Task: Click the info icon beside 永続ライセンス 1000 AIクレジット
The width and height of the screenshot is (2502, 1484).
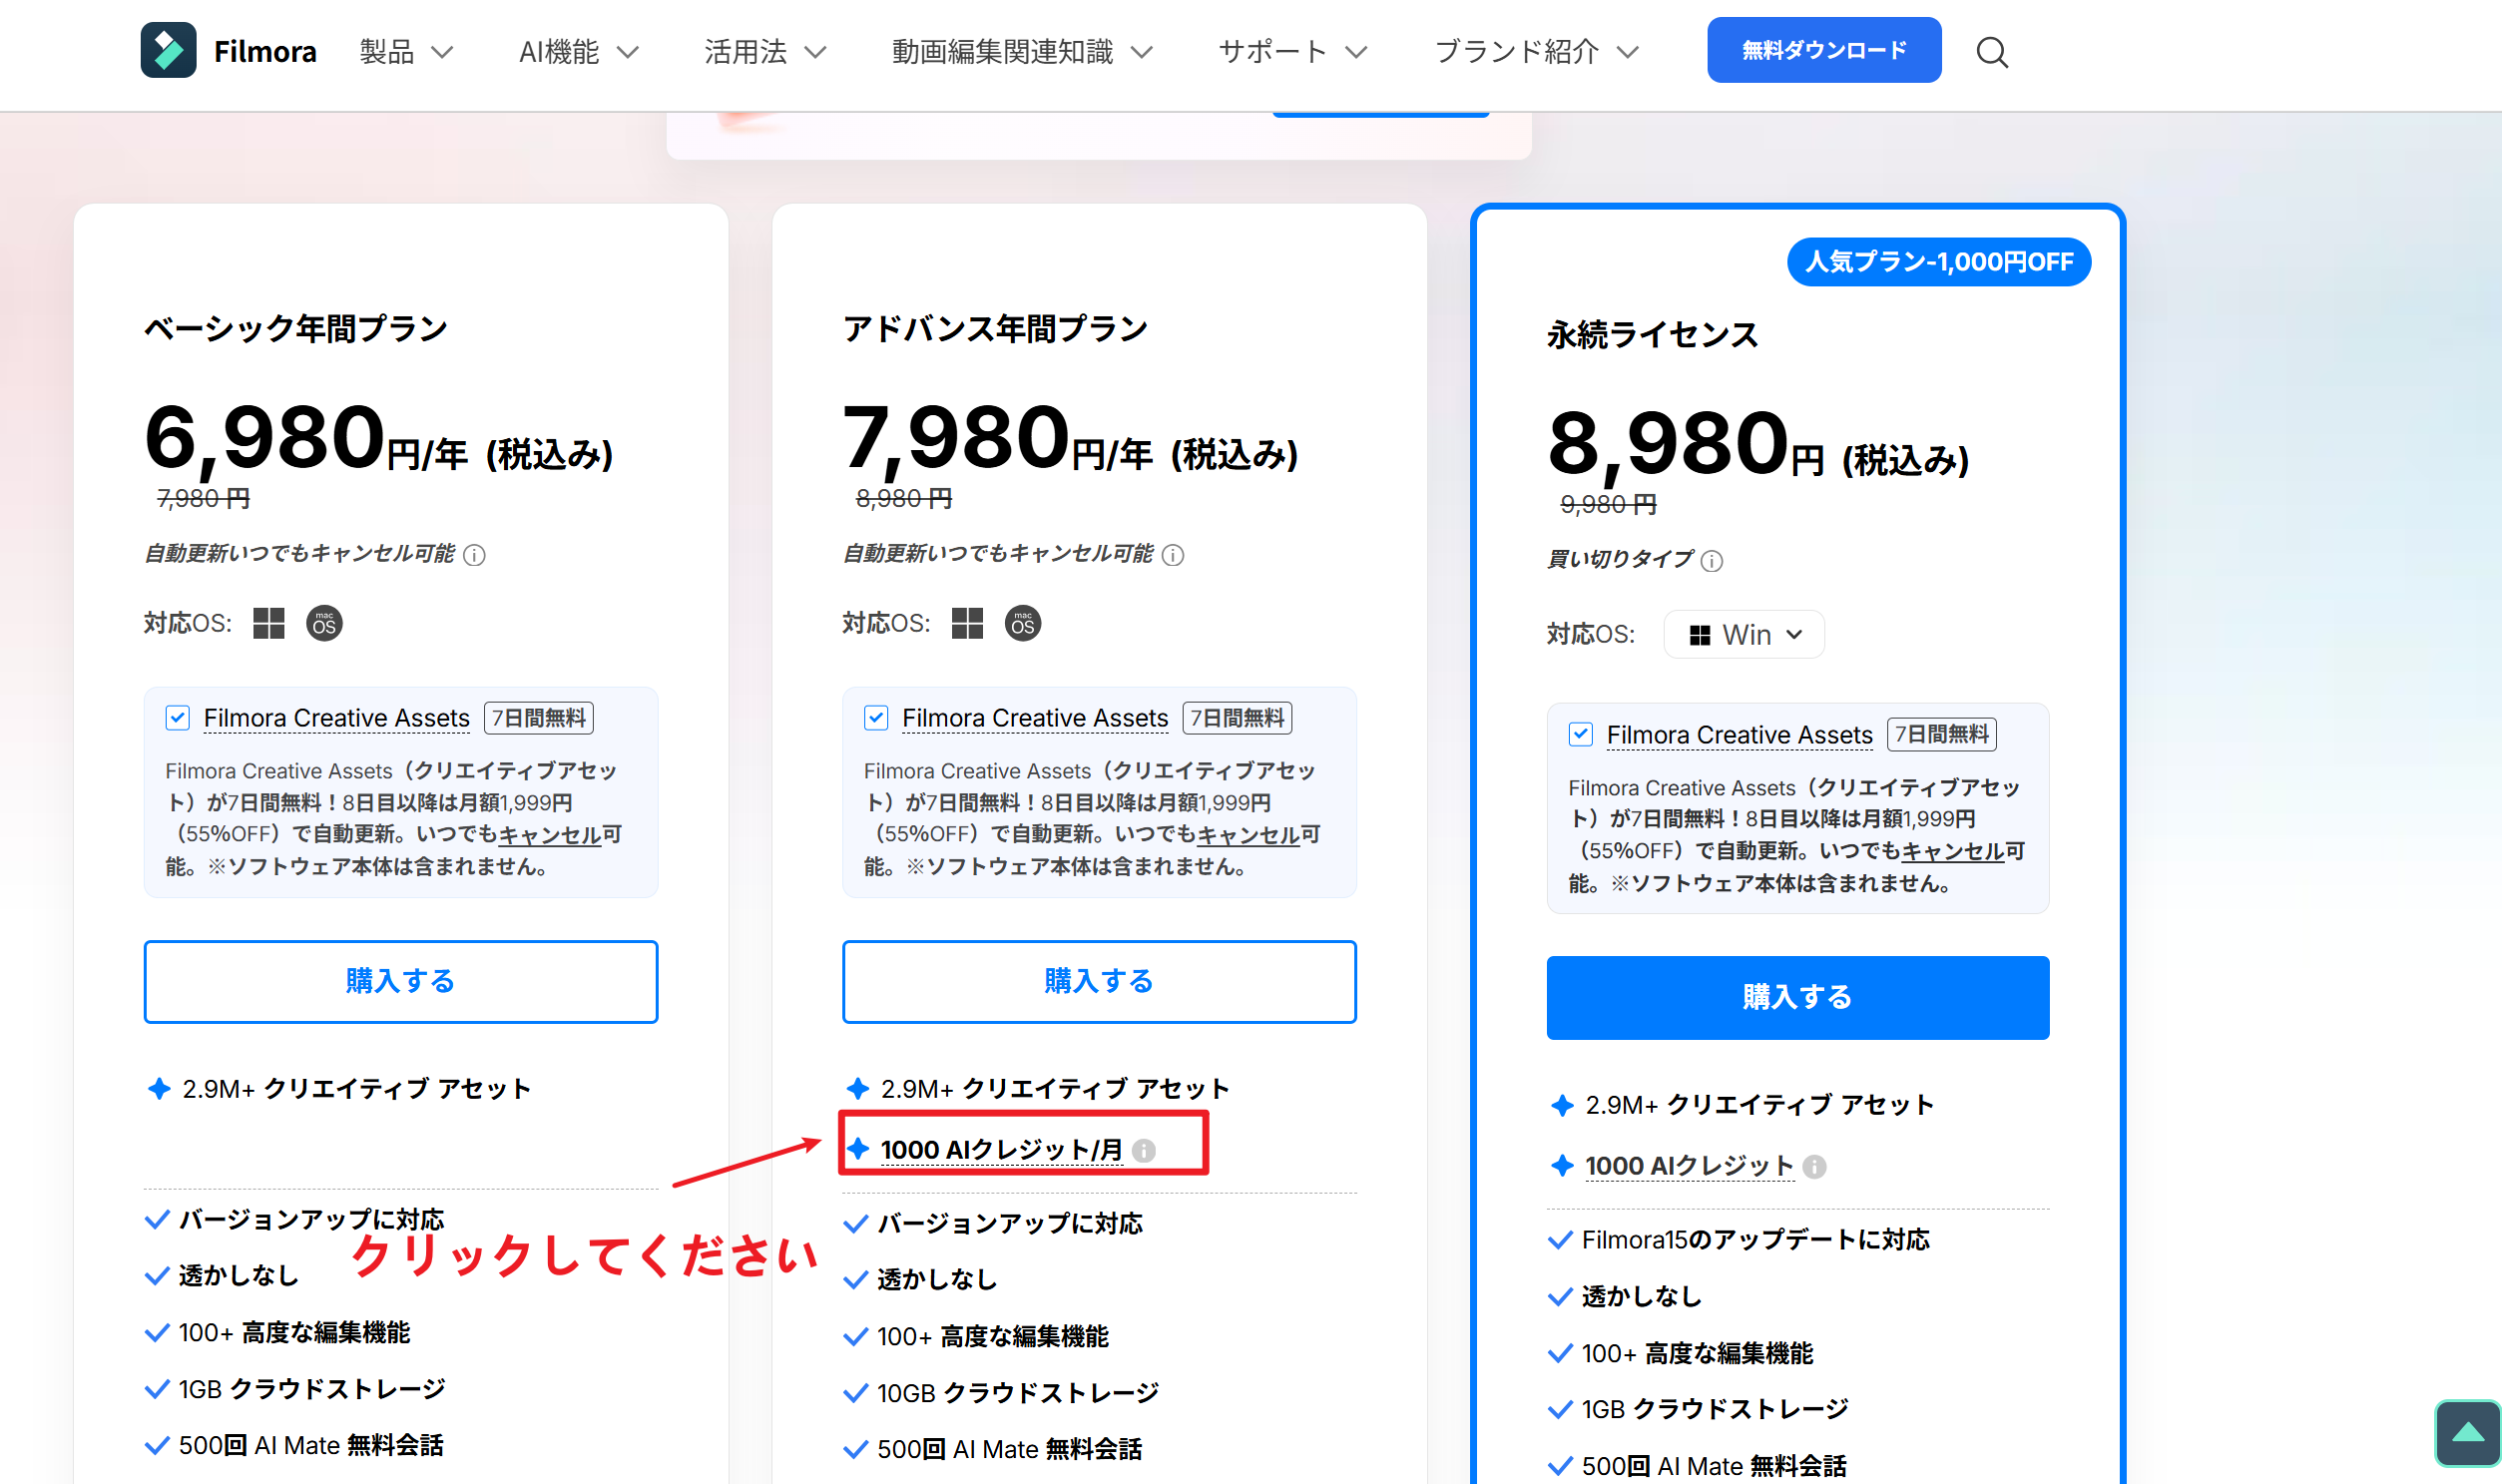Action: point(1814,1166)
